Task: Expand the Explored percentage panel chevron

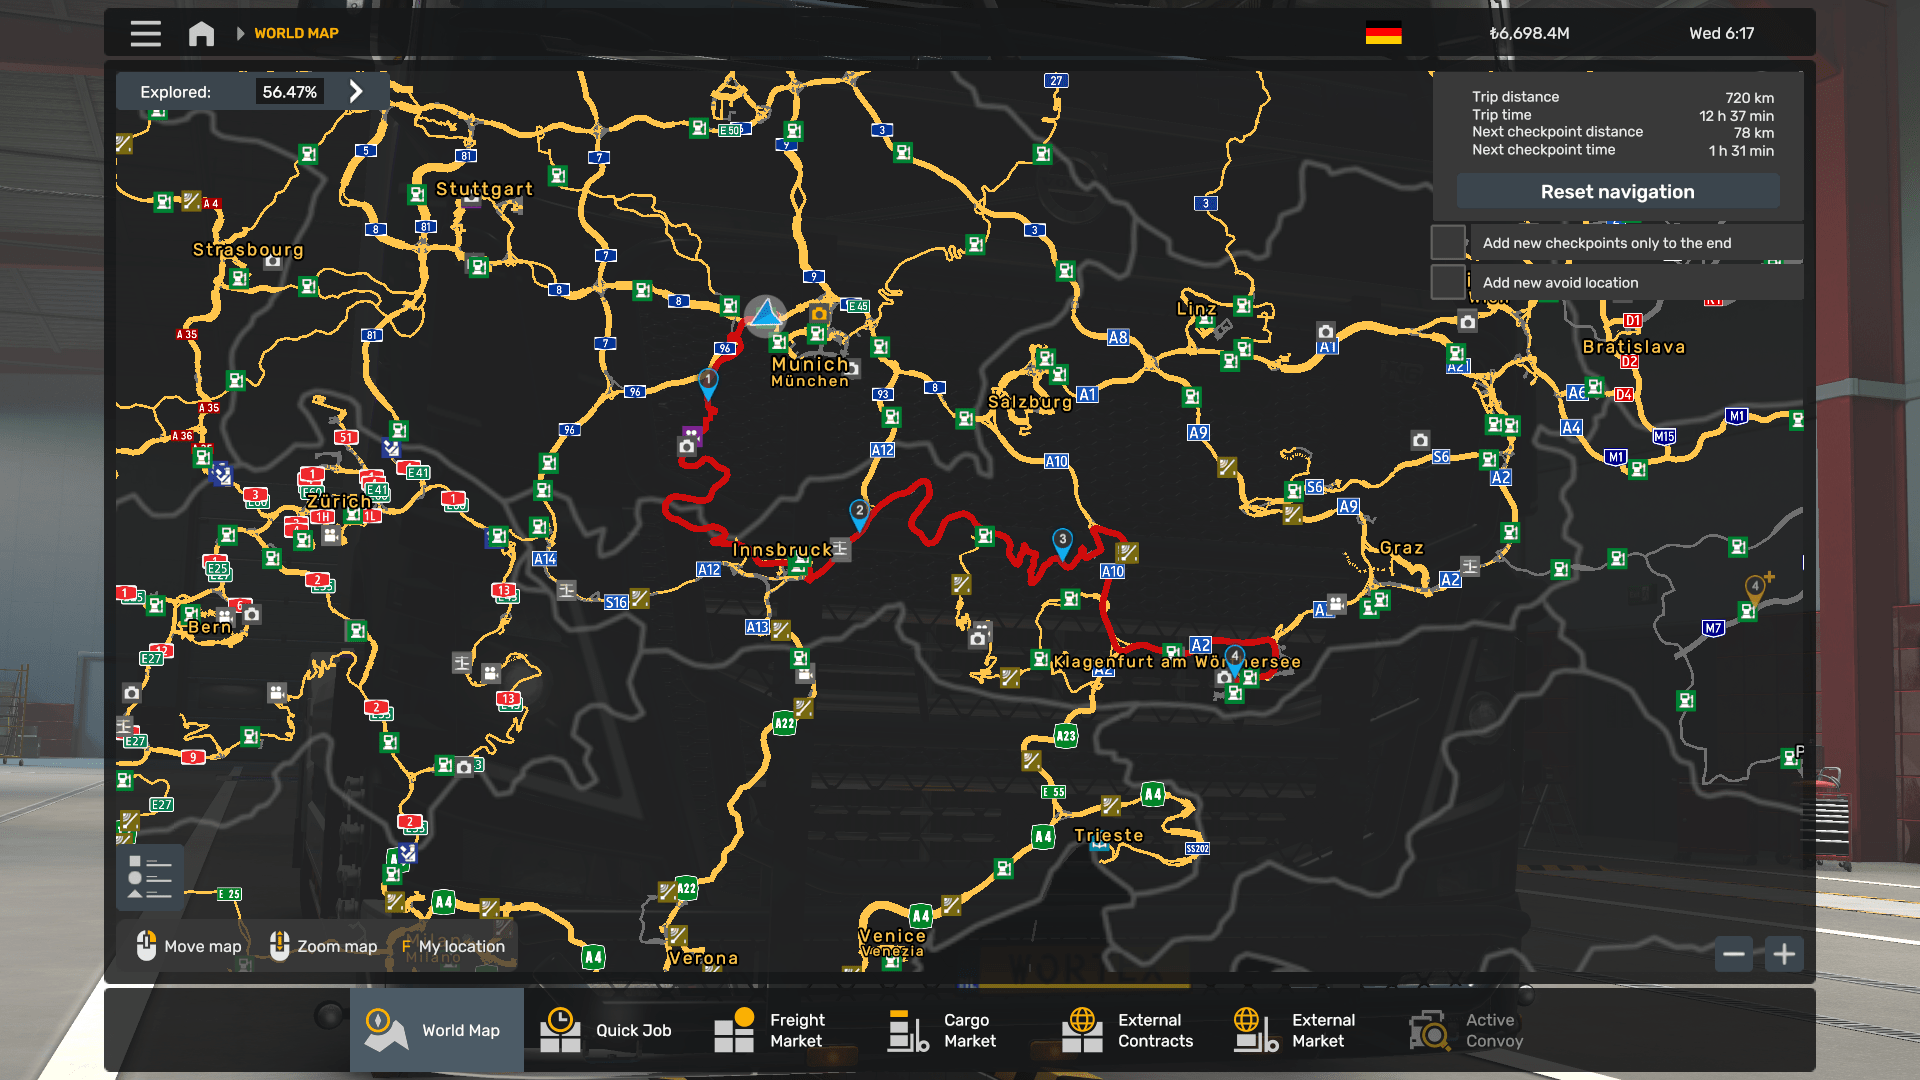Action: coord(356,91)
